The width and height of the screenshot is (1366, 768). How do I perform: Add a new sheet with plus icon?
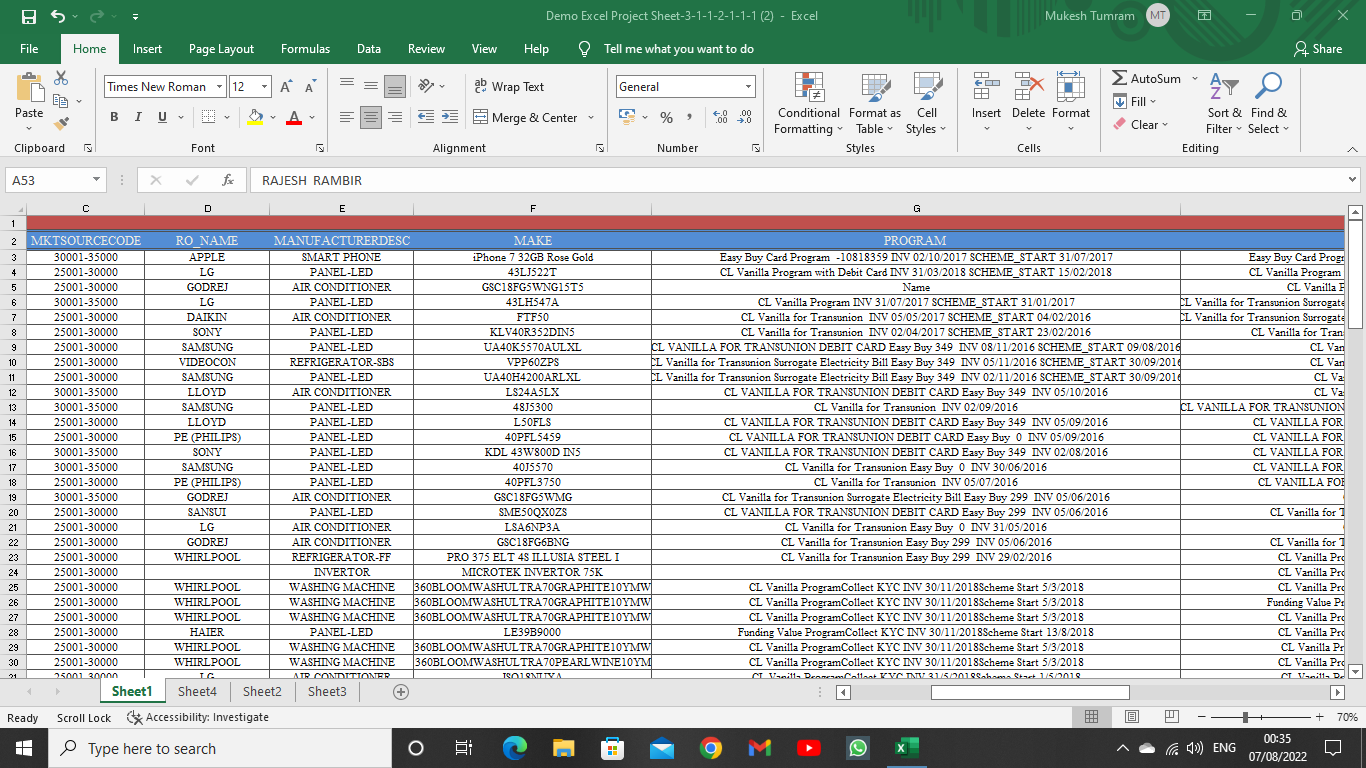[x=401, y=691]
